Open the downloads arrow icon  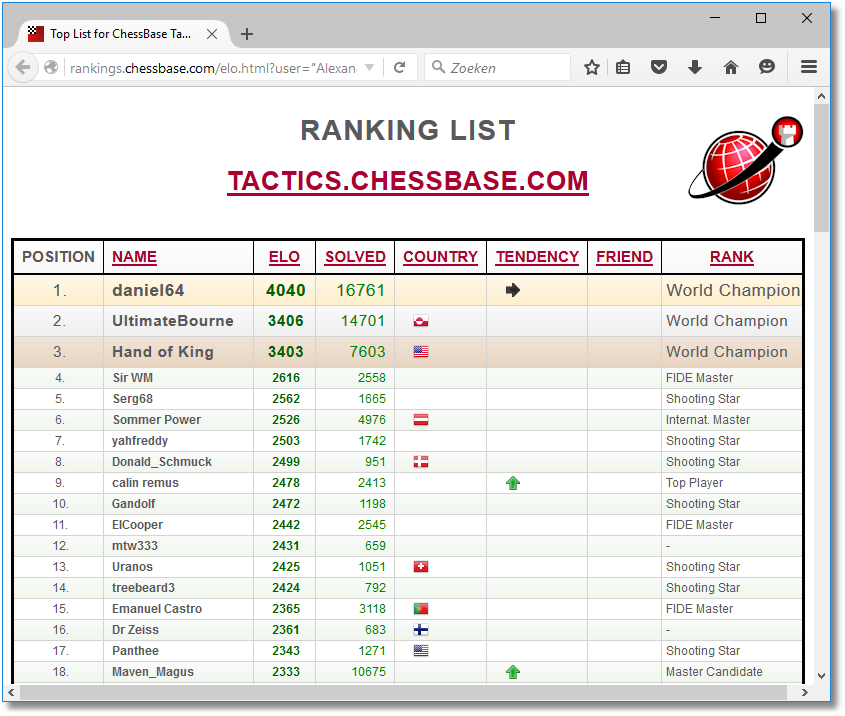(x=694, y=67)
